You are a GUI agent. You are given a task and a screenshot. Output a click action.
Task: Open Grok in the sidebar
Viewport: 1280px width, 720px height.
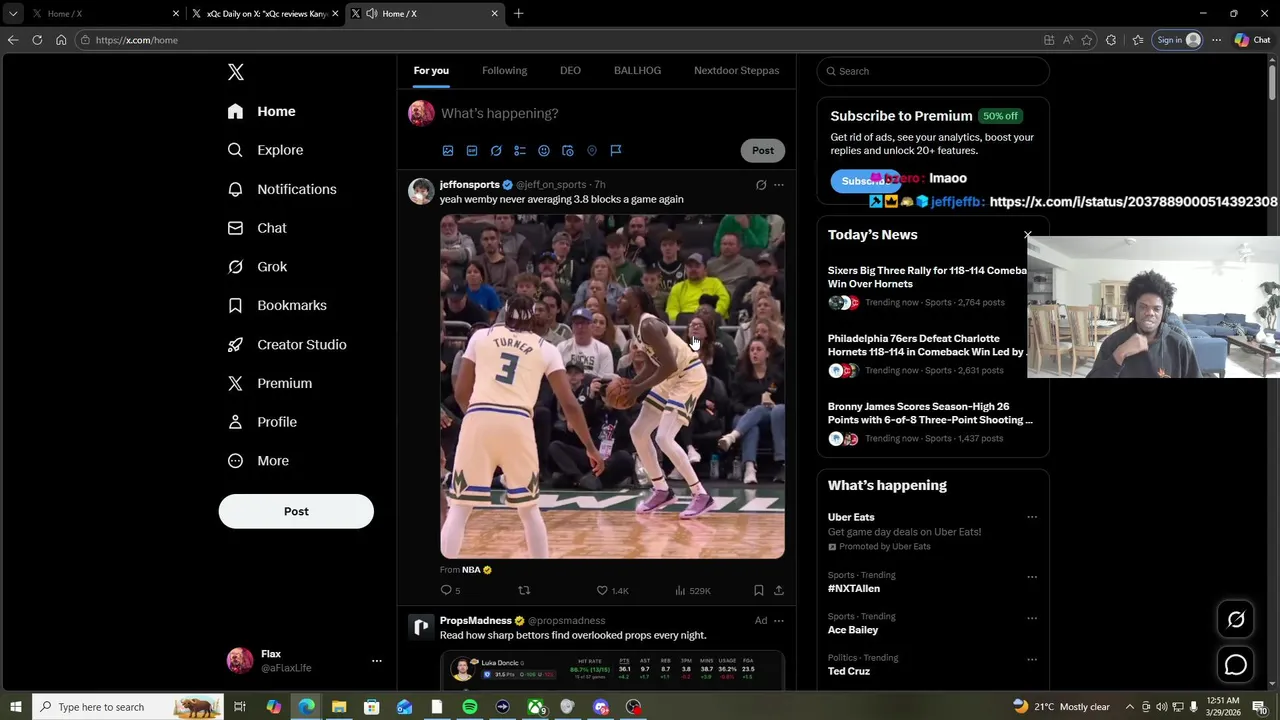258,267
